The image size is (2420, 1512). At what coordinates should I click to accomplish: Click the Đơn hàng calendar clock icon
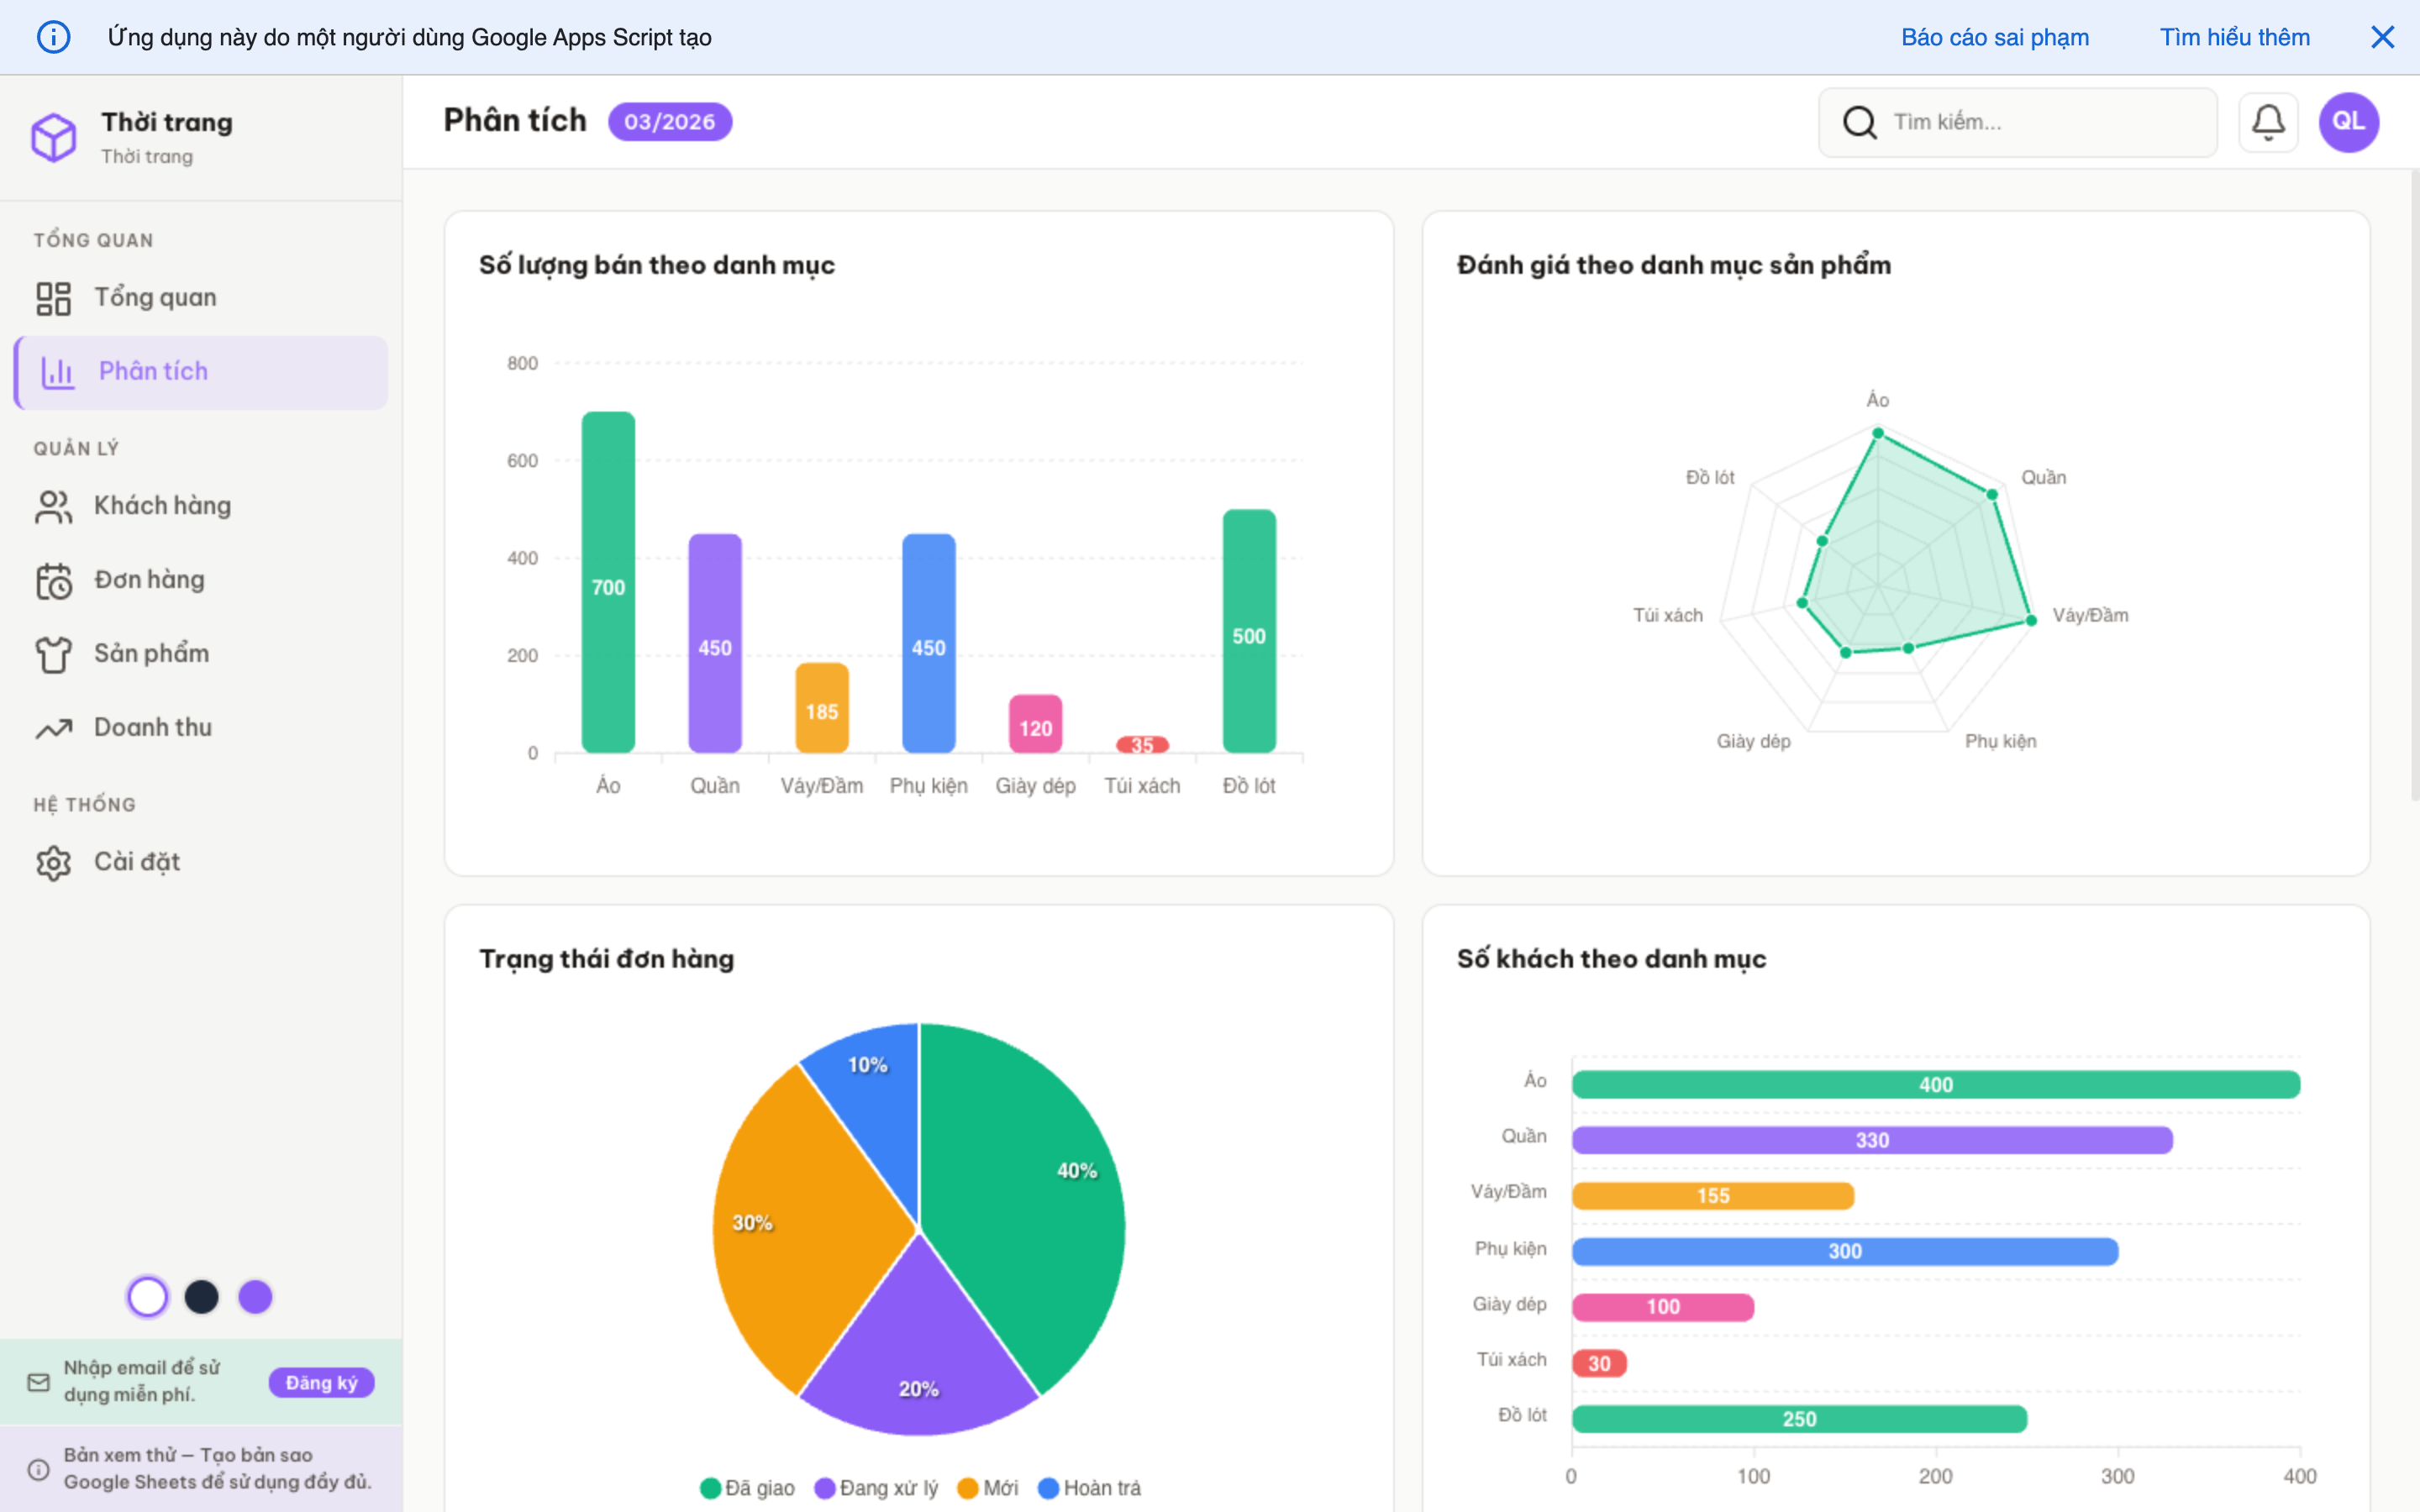[x=54, y=580]
